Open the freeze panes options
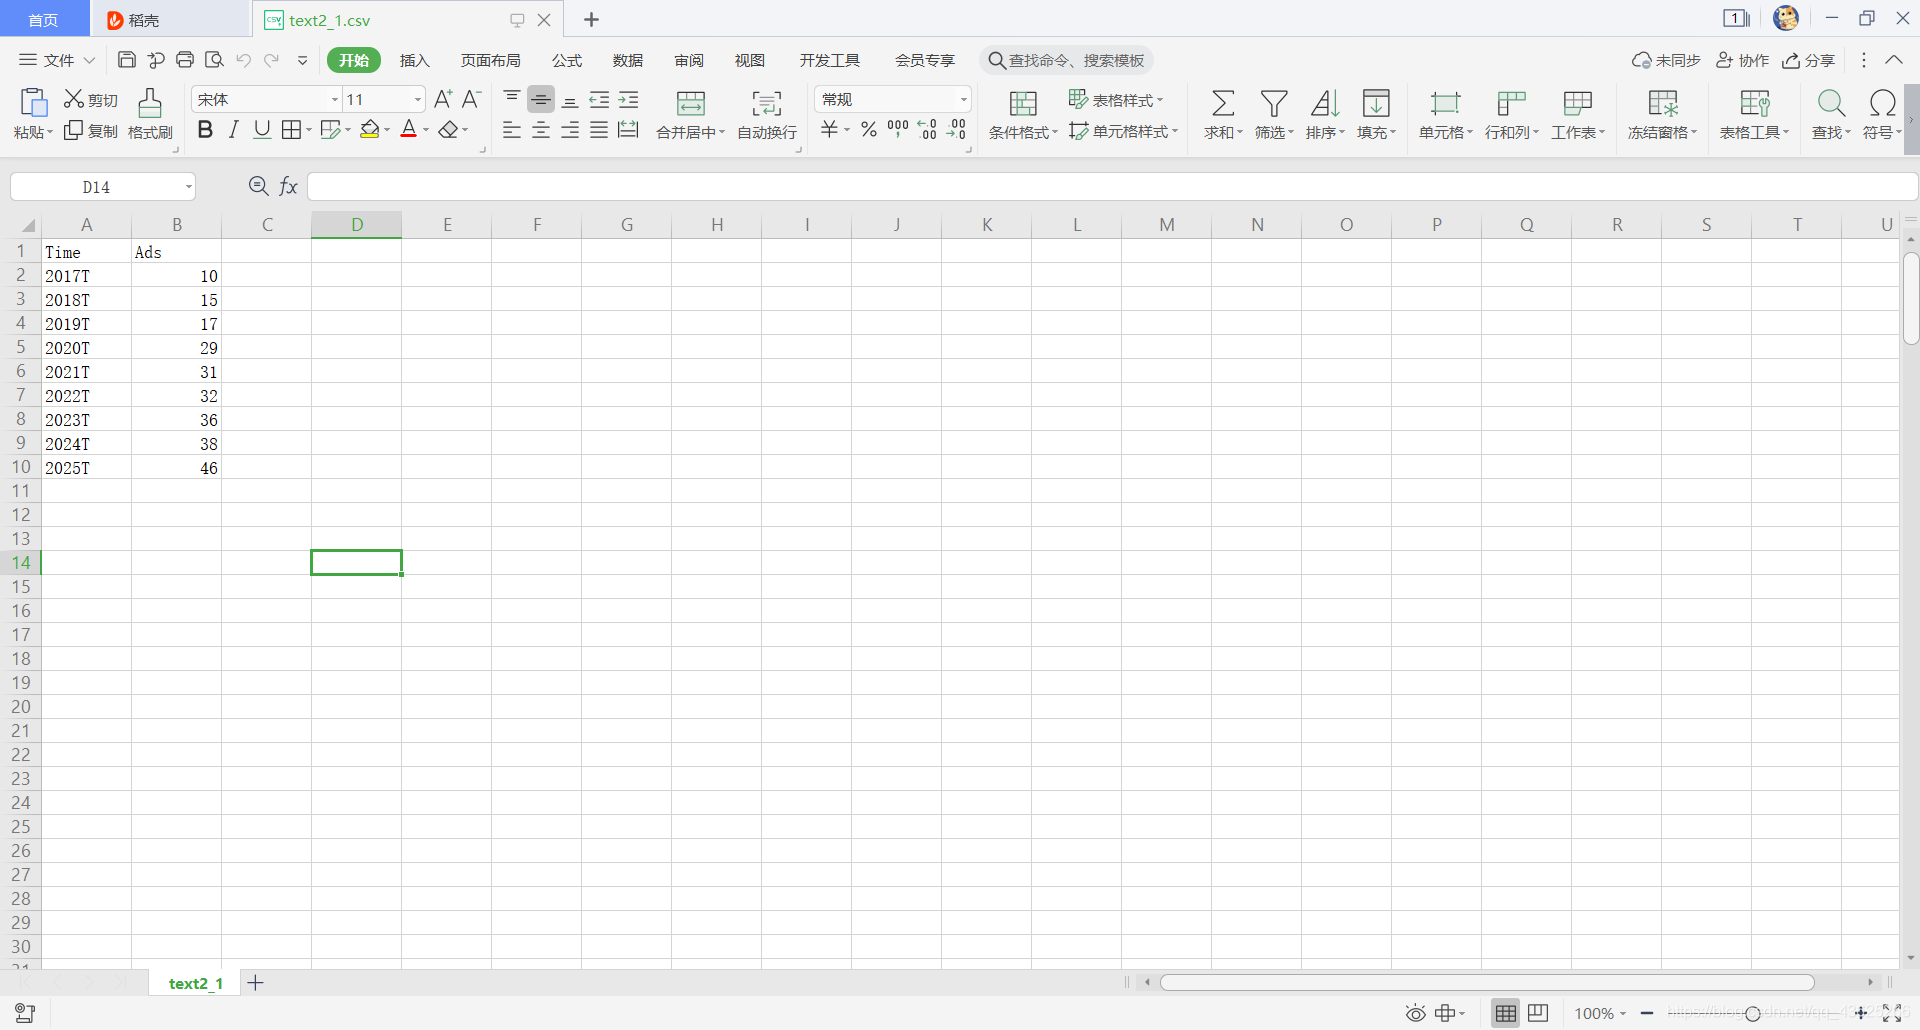 click(1661, 112)
